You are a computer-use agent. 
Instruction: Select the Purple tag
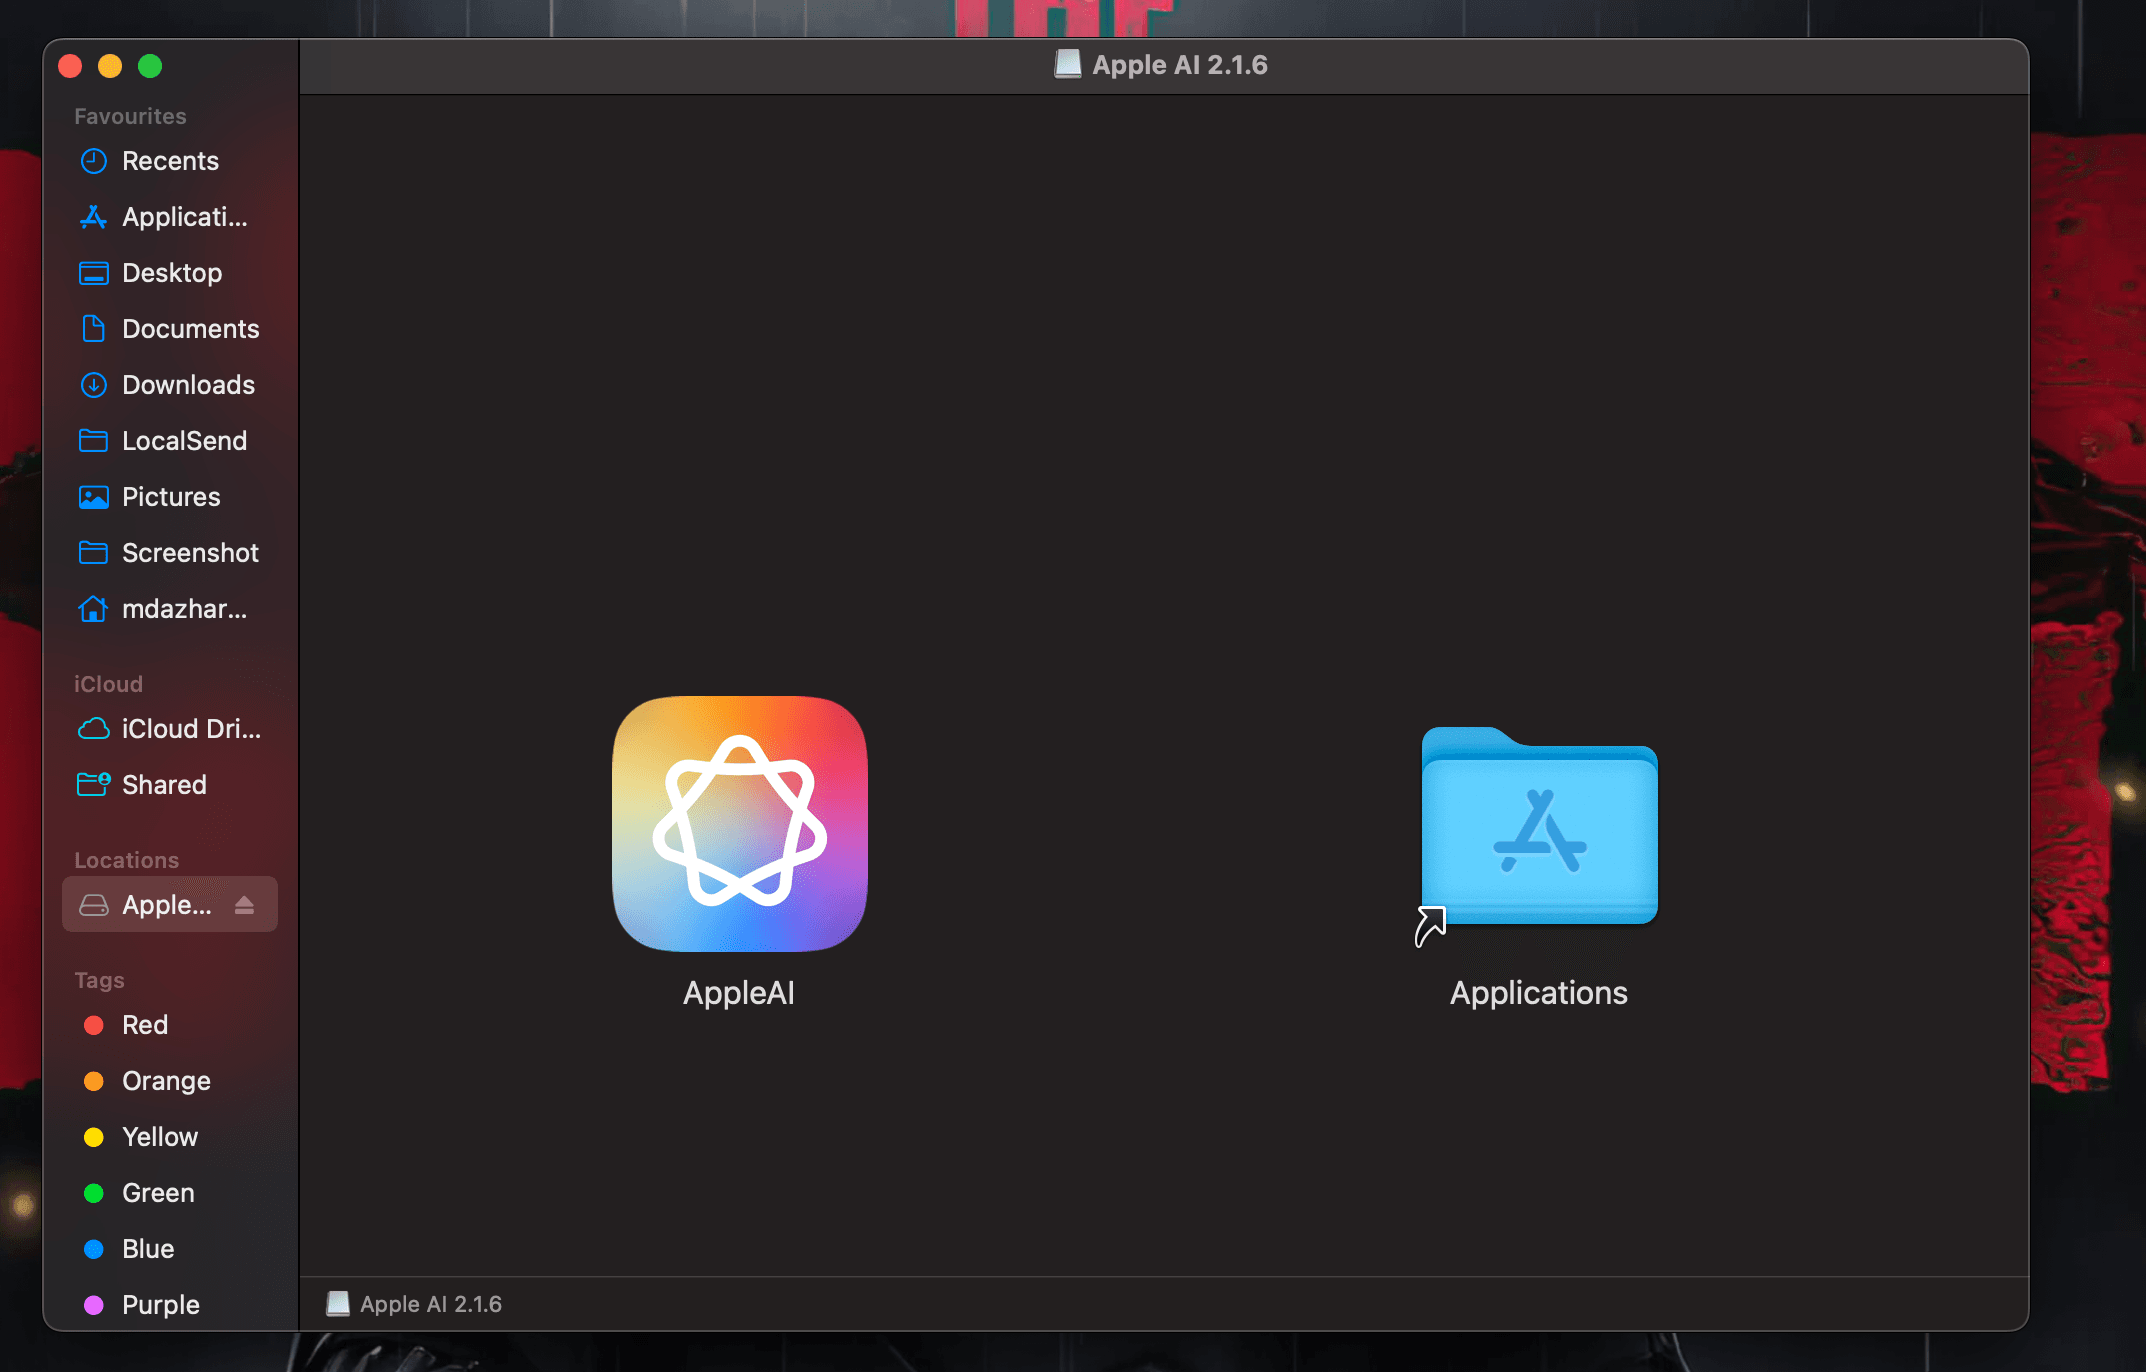coord(160,1305)
